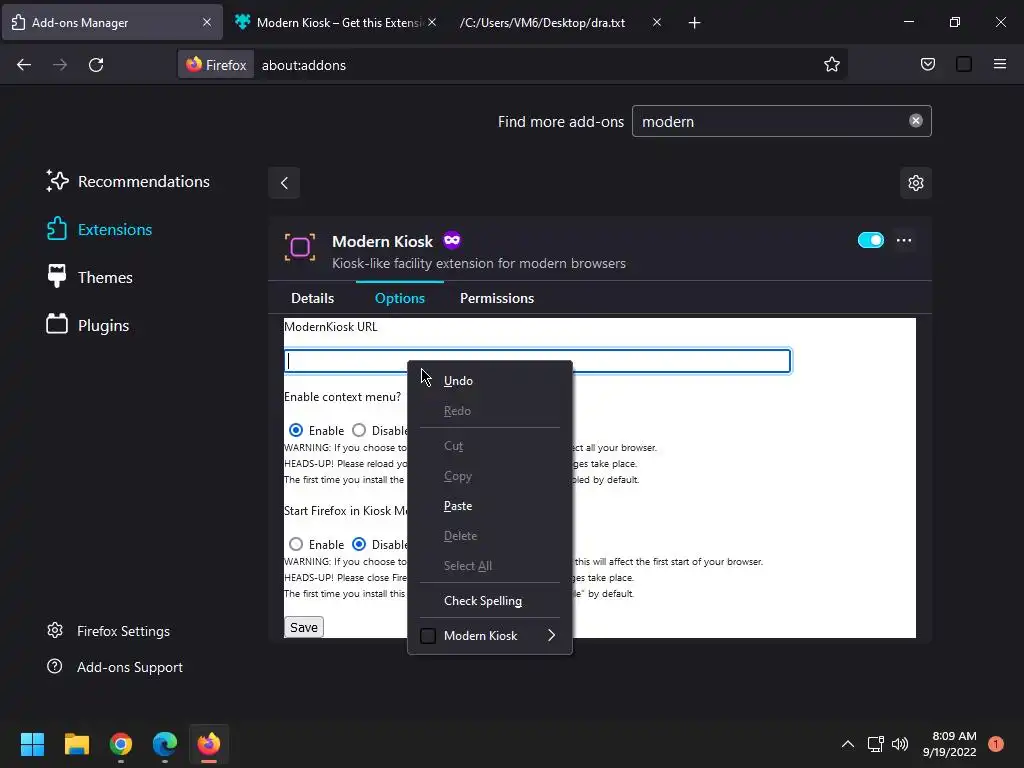Screen dimensions: 1024x768
Task: Open the Firefox hamburger application menu
Action: point(999,64)
